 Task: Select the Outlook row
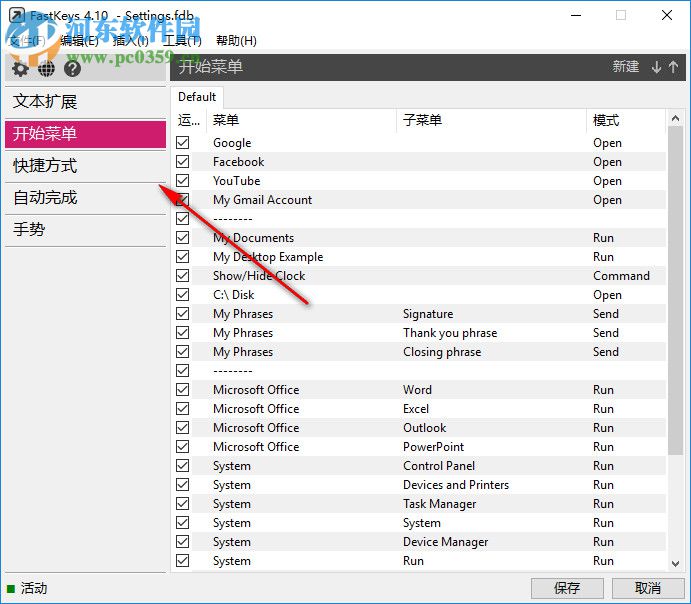pyautogui.click(x=420, y=427)
